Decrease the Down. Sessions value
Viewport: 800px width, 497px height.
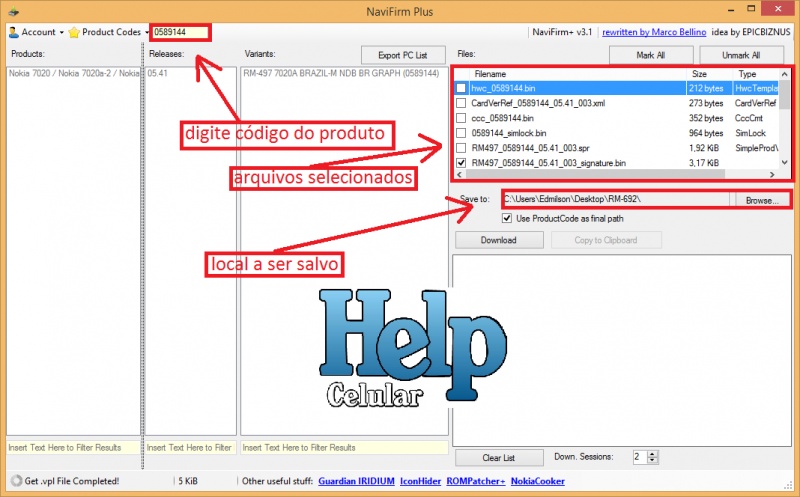click(x=653, y=461)
